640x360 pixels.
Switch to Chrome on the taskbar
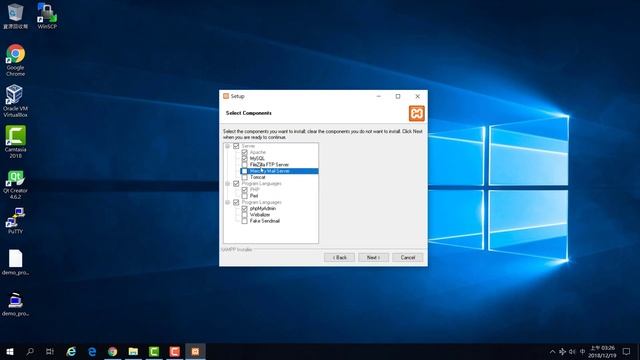coord(113,351)
